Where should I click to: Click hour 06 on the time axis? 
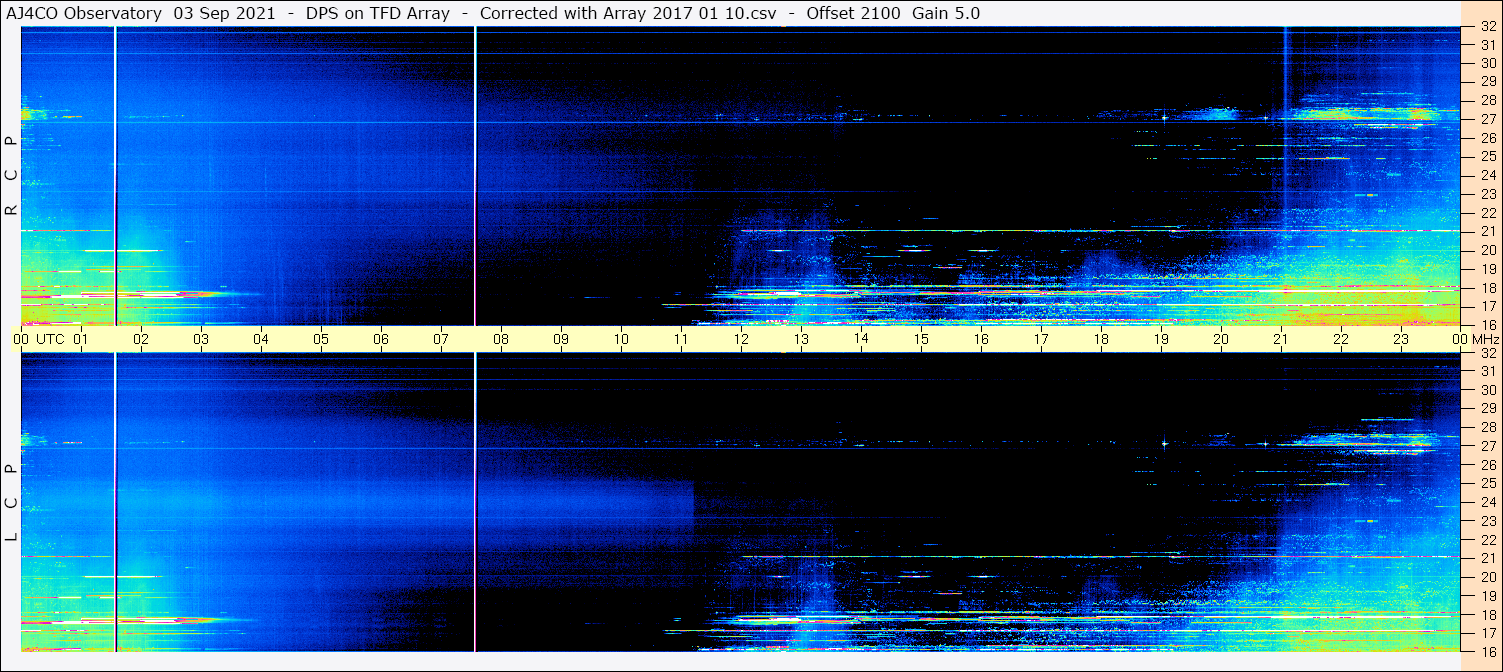tap(381, 339)
